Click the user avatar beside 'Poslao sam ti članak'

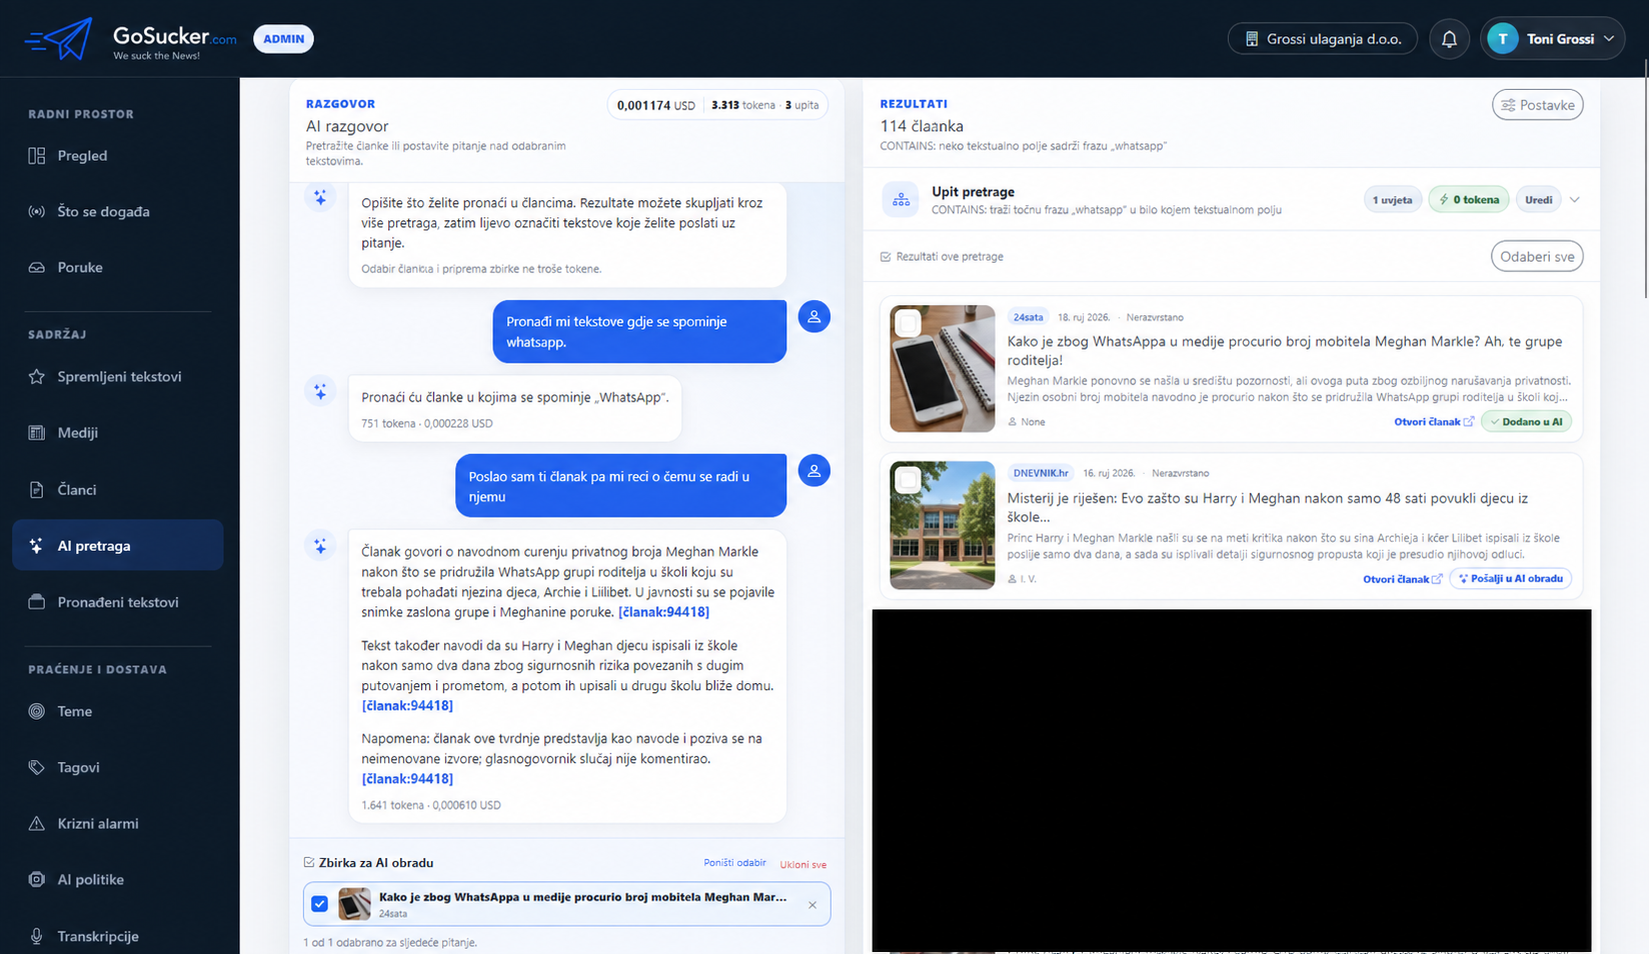click(x=814, y=471)
